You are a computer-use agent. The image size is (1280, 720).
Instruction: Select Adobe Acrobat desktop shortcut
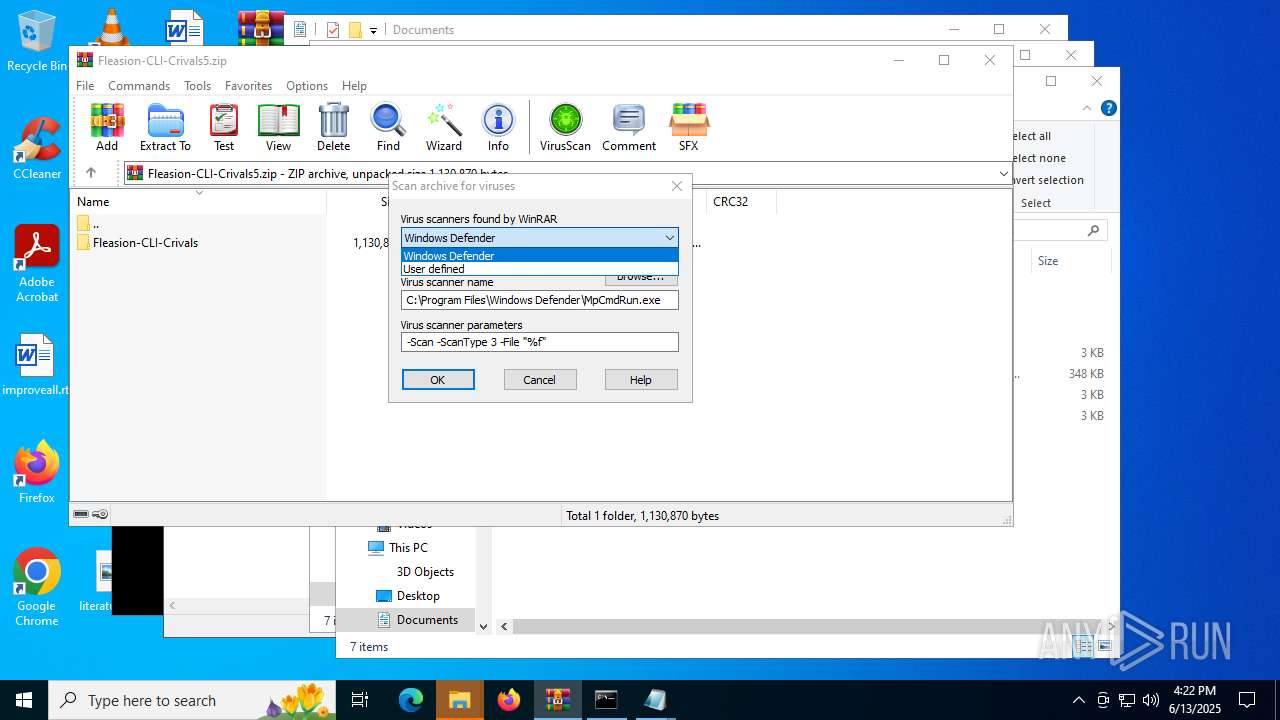pos(37,264)
